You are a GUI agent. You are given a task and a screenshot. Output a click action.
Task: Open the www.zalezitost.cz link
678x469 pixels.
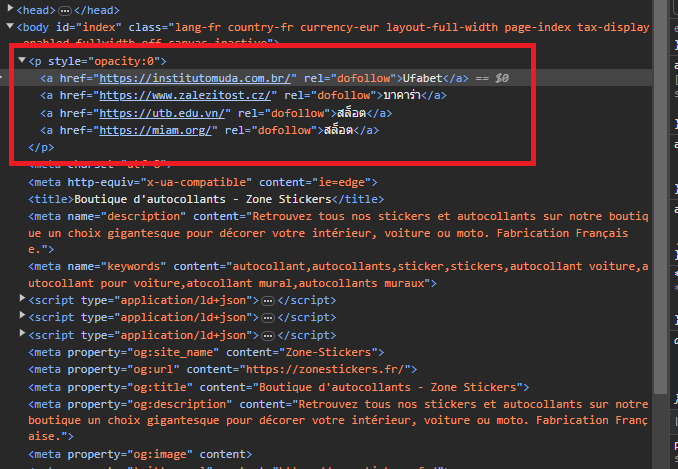pos(185,96)
